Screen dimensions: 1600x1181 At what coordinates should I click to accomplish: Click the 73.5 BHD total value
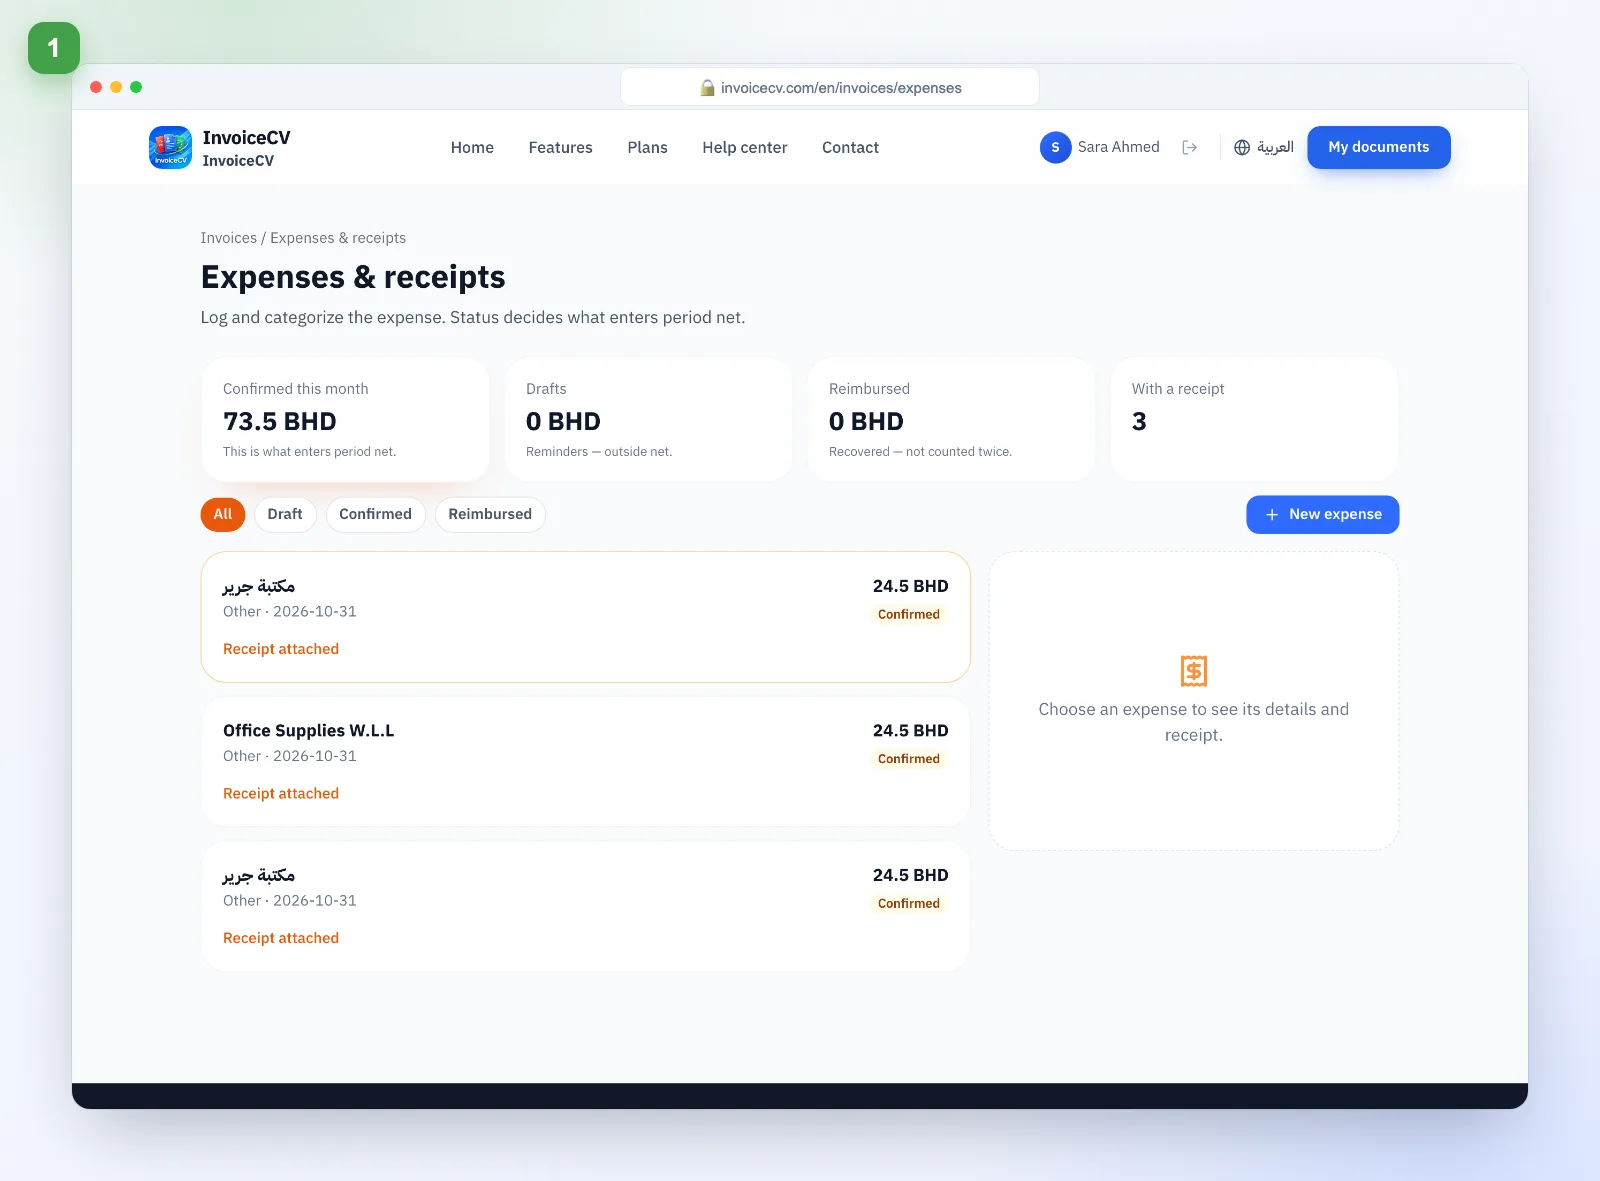(280, 421)
